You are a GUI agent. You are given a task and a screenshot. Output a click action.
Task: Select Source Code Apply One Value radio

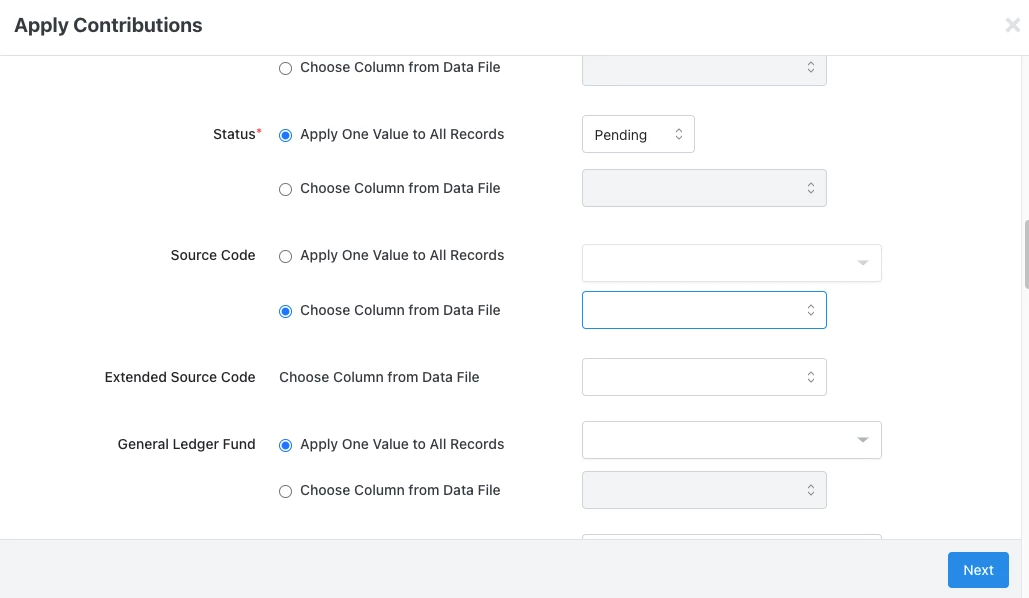(285, 257)
